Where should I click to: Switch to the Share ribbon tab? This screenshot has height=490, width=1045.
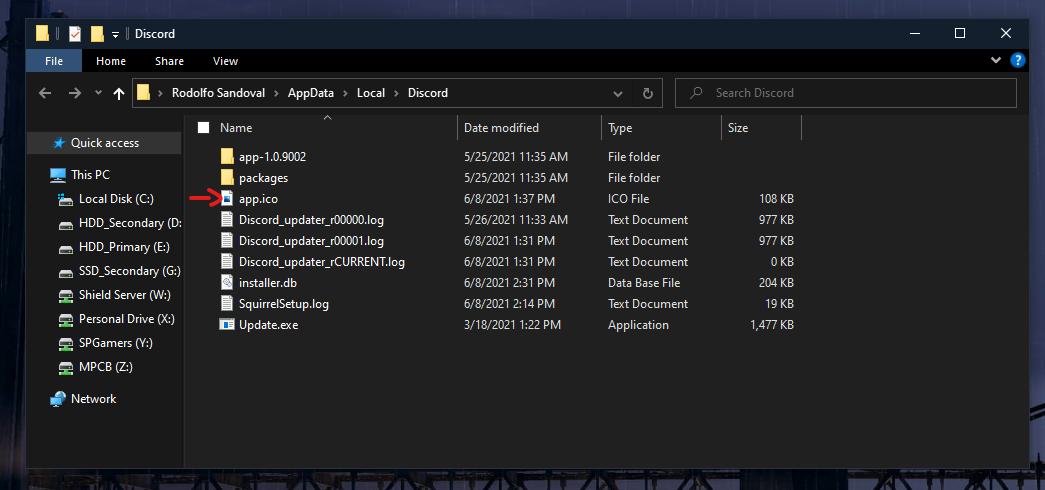[x=169, y=61]
